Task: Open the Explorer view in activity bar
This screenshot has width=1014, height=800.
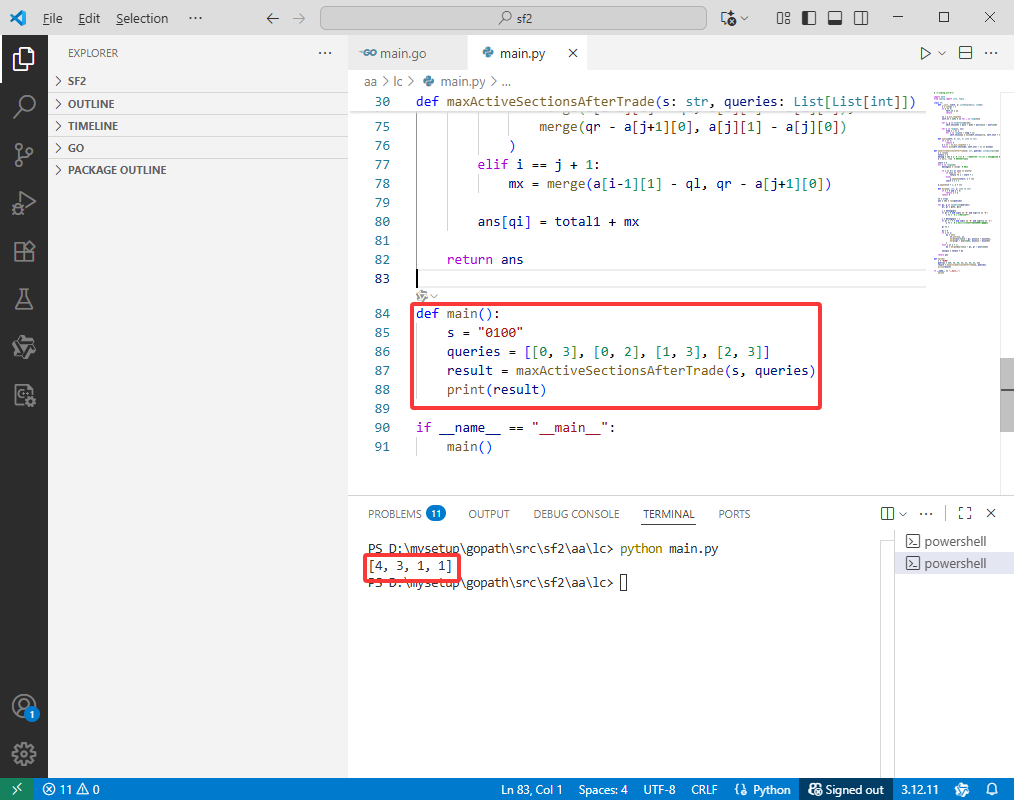Action: coord(24,59)
